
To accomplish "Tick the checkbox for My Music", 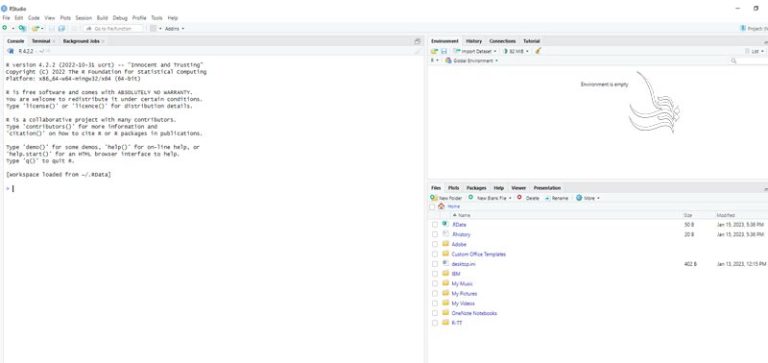I will [434, 284].
